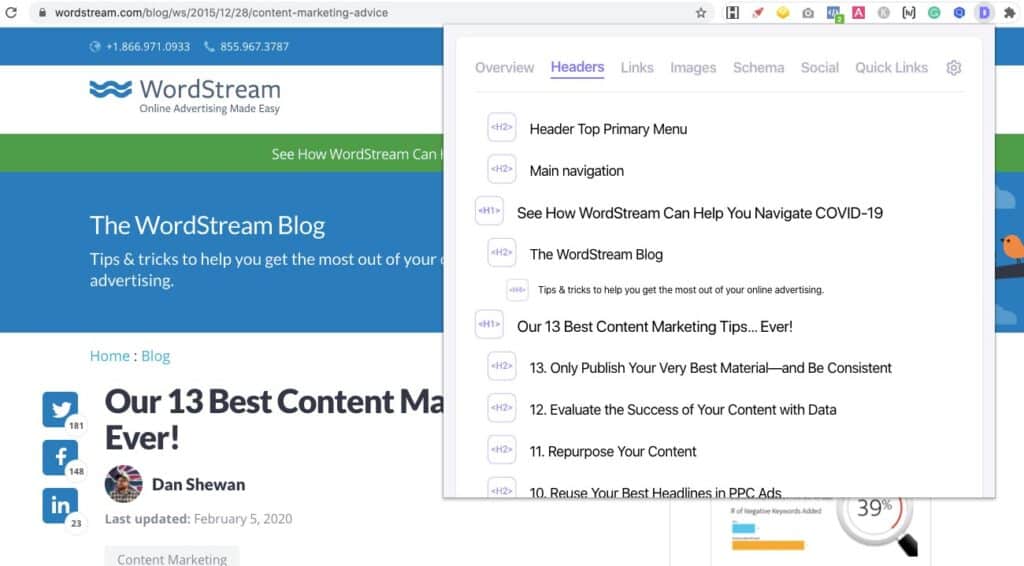Click the Blog breadcrumb link
Image resolution: width=1024 pixels, height=566 pixels.
[155, 356]
